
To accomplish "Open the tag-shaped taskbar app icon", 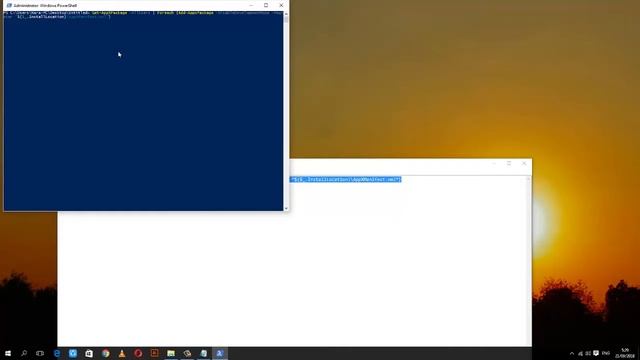I will pos(187,353).
